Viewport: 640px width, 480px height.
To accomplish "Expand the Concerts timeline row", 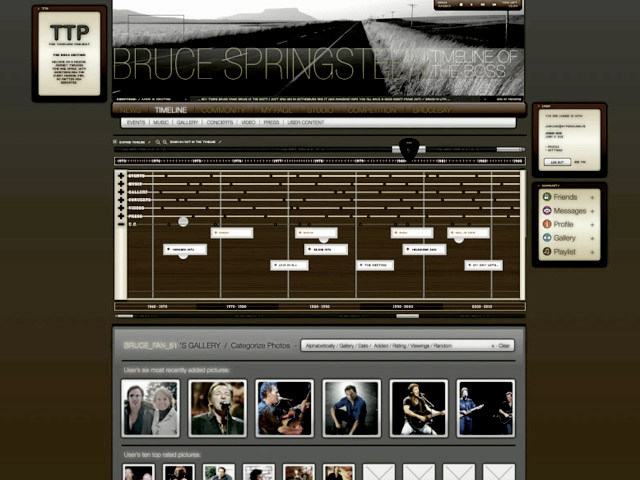I will click(121, 200).
